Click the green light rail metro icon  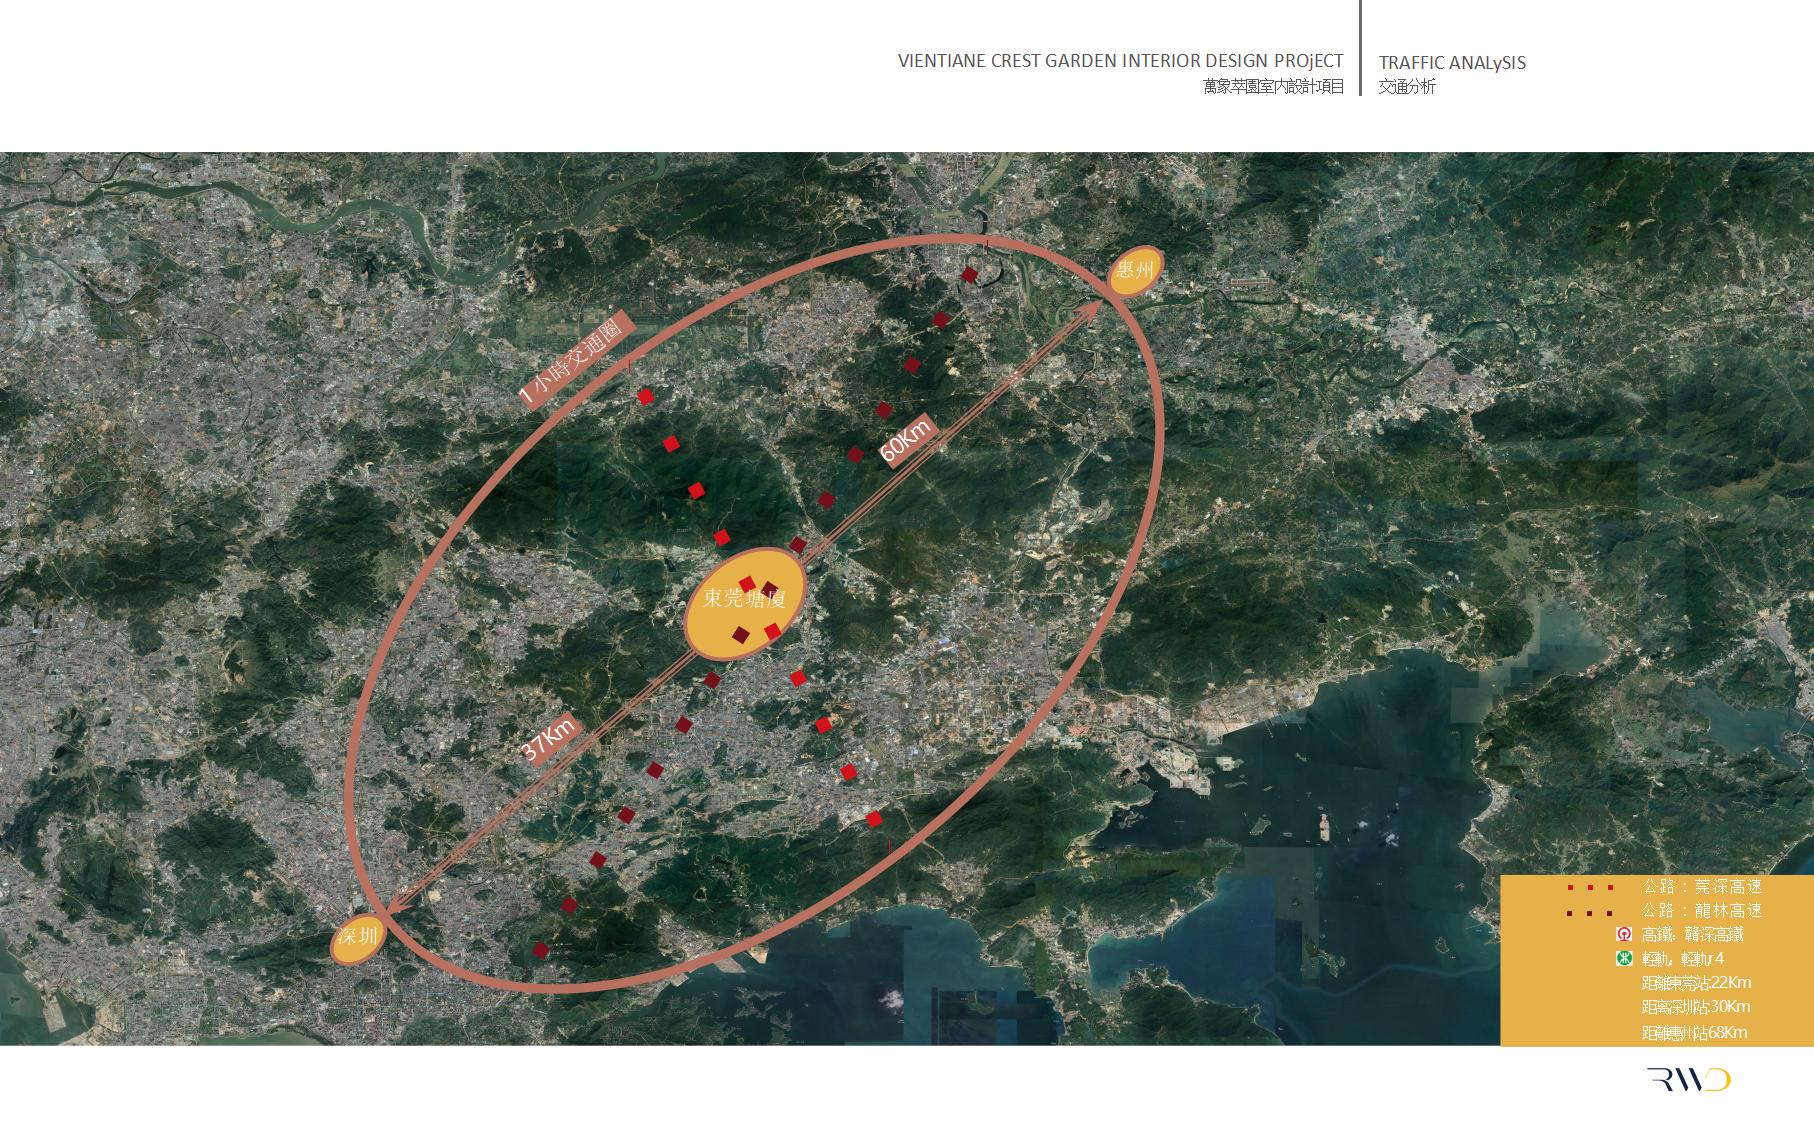pyautogui.click(x=1624, y=959)
